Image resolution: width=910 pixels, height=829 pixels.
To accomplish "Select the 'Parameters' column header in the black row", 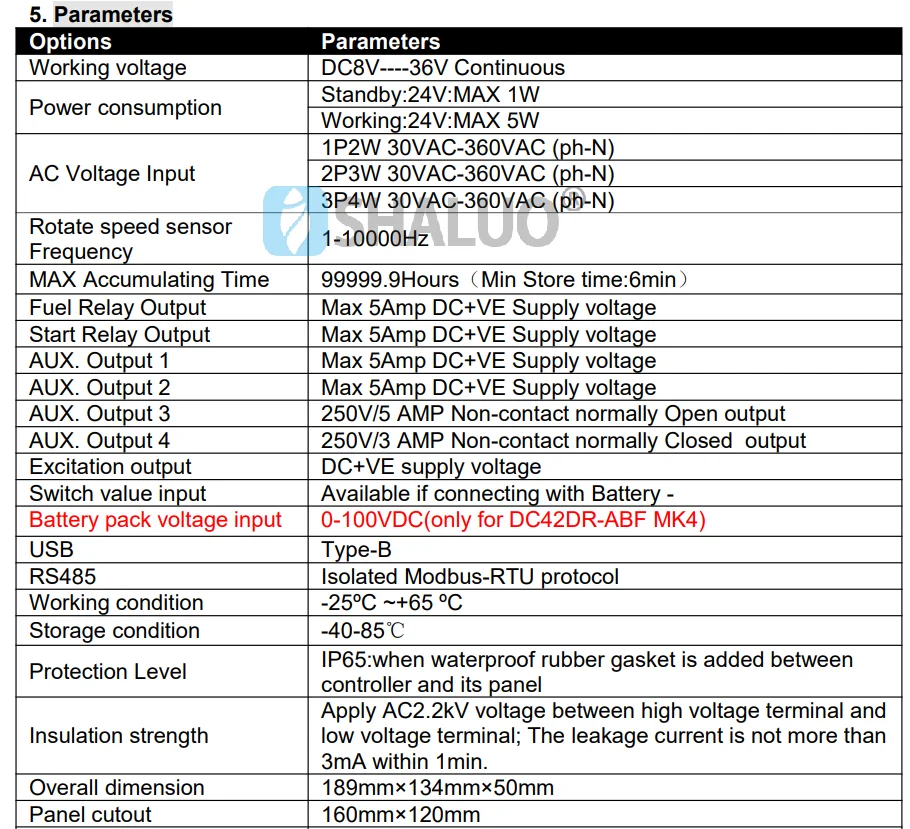I will click(x=381, y=42).
